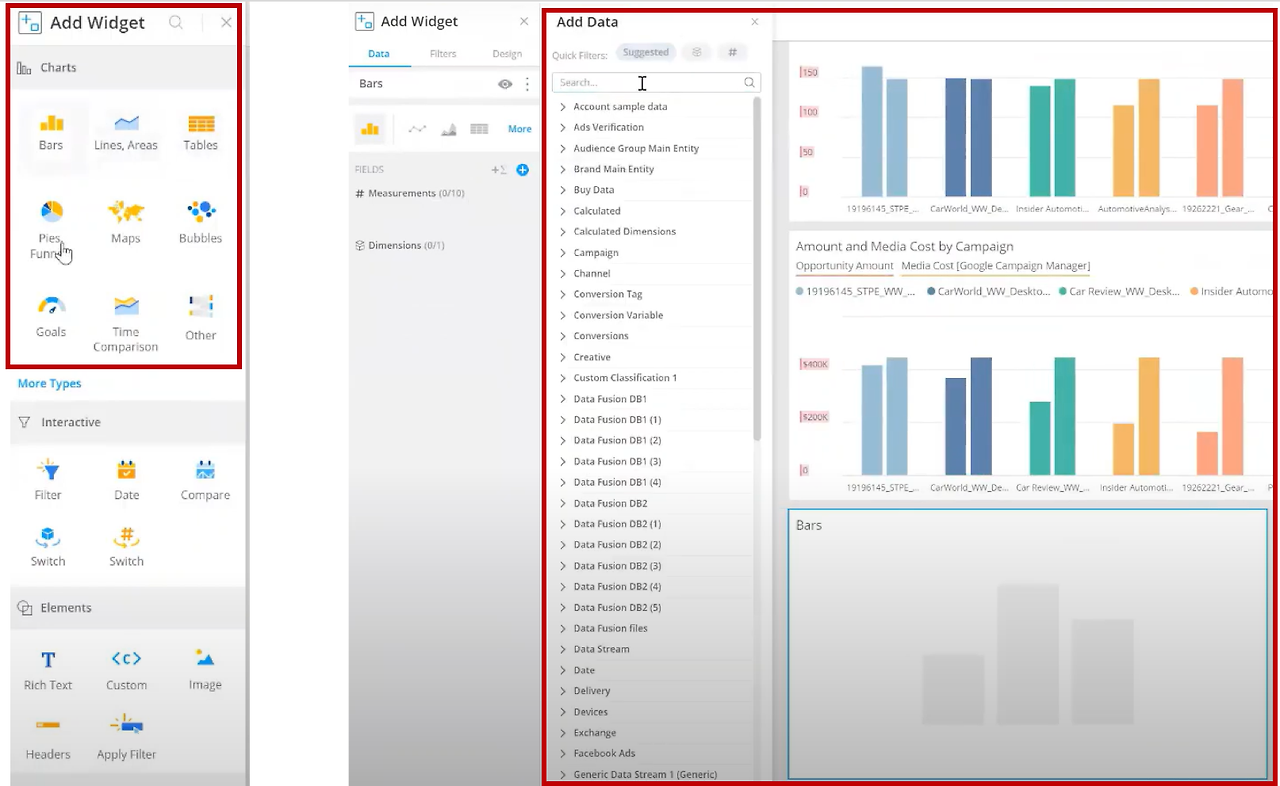Switch to the Filters tab
Viewport: 1280px width, 786px height.
pyautogui.click(x=443, y=54)
